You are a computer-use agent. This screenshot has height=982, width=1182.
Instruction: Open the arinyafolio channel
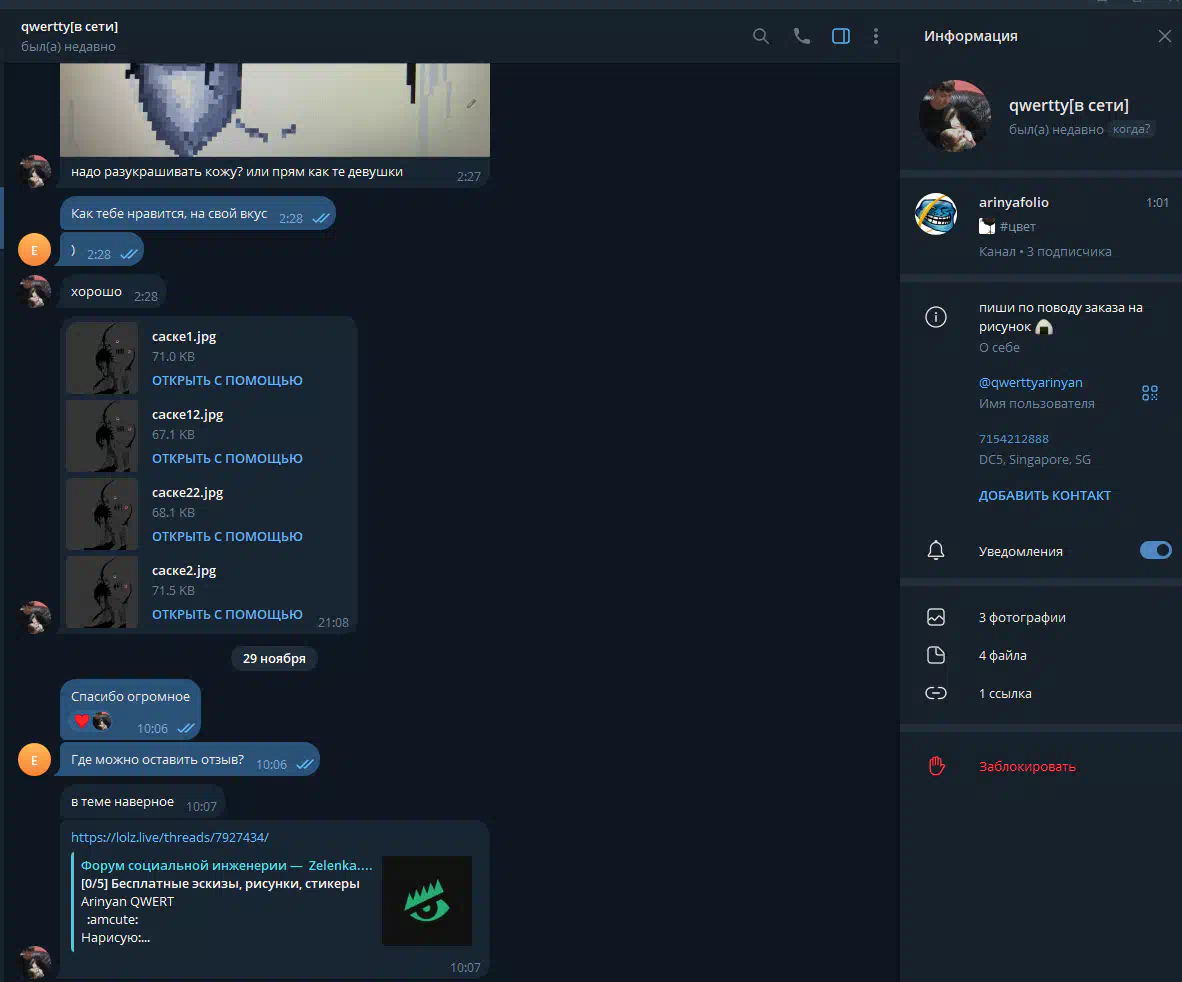tap(1013, 203)
